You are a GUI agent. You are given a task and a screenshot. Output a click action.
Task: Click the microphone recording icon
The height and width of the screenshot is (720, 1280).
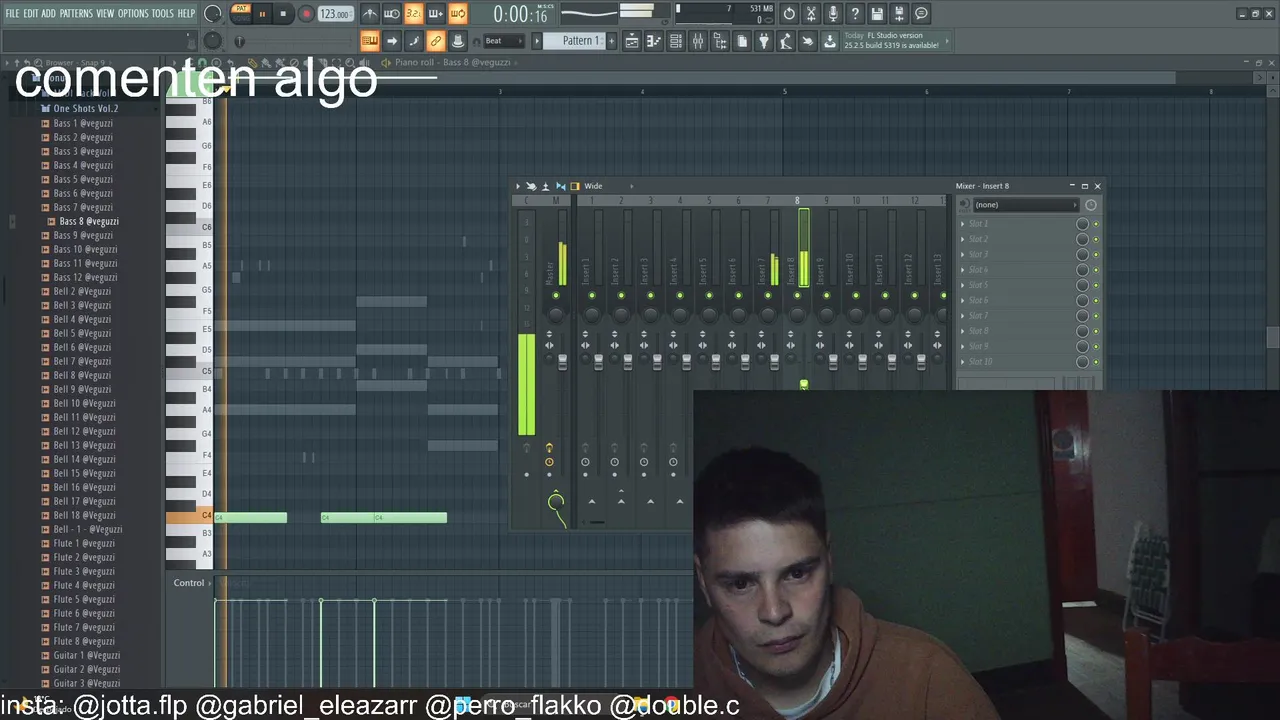833,14
